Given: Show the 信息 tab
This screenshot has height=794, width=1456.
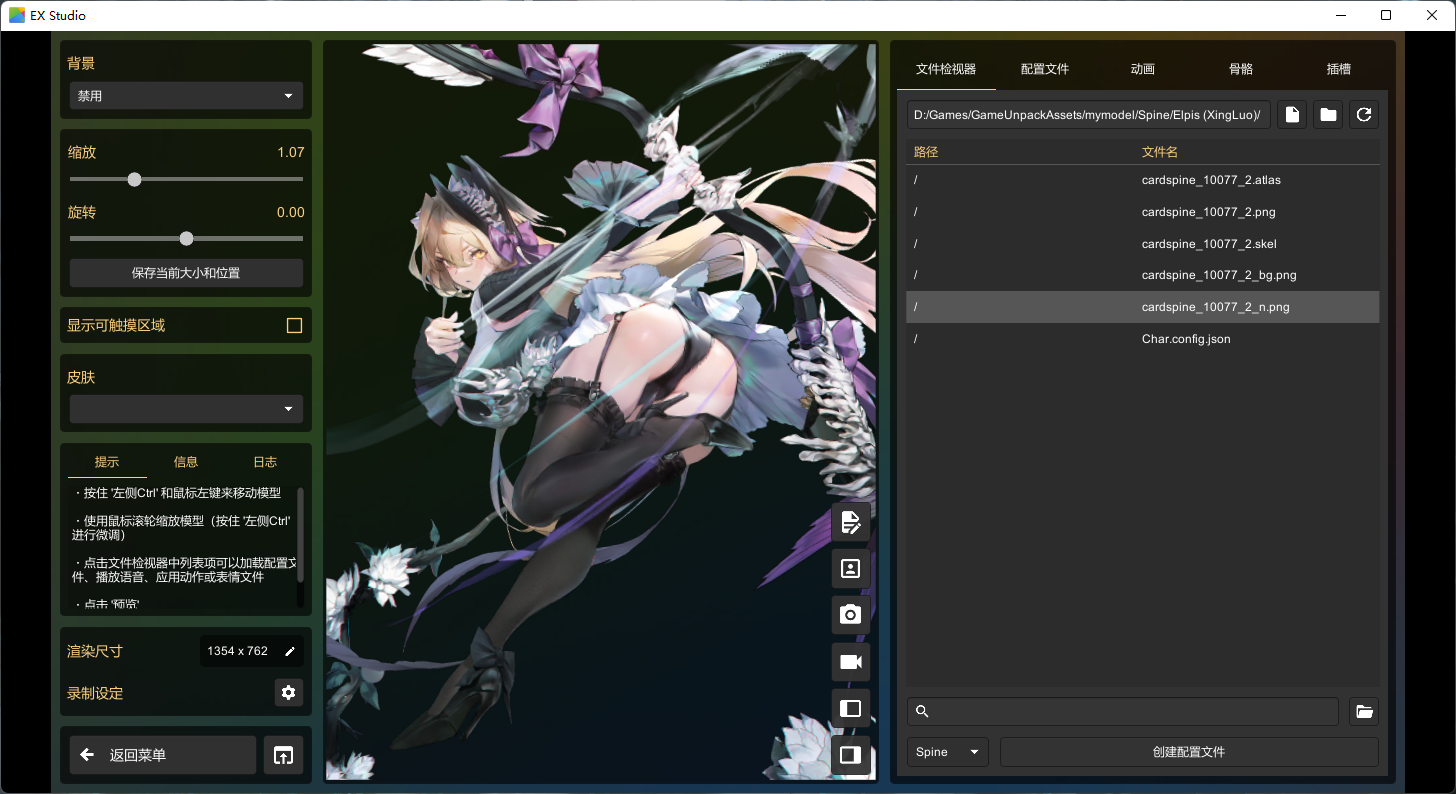Looking at the screenshot, I should pyautogui.click(x=186, y=462).
